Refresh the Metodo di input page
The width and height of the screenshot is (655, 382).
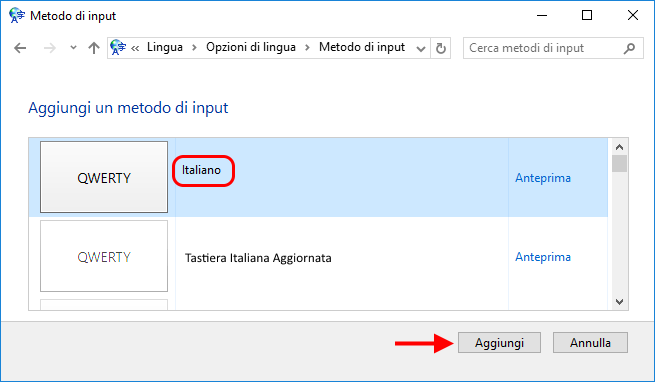point(441,48)
